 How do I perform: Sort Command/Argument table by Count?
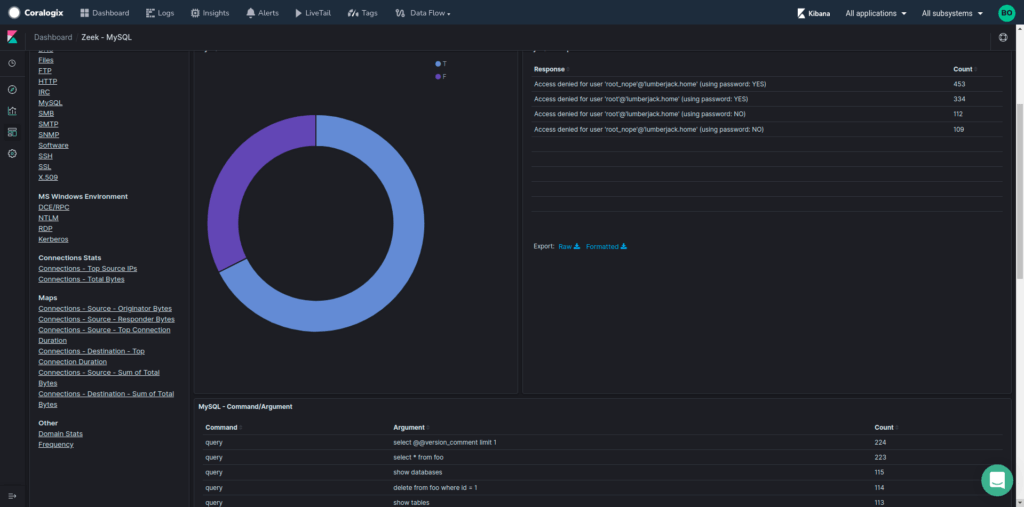[886, 427]
